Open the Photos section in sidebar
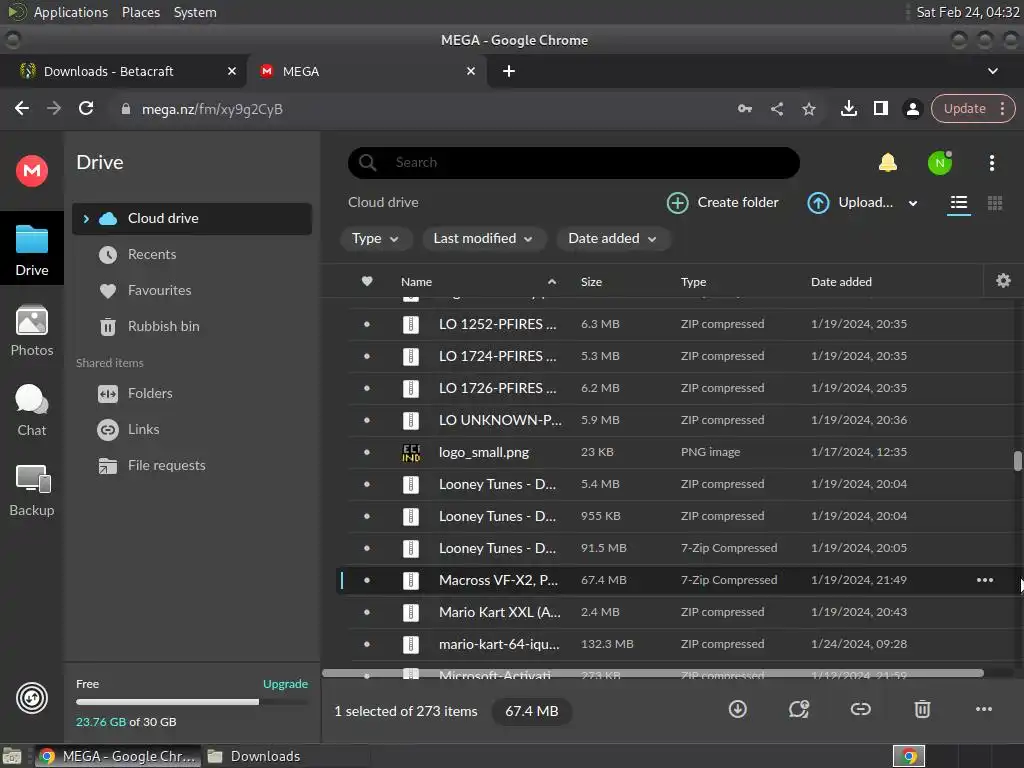Viewport: 1024px width, 768px height. (31, 331)
